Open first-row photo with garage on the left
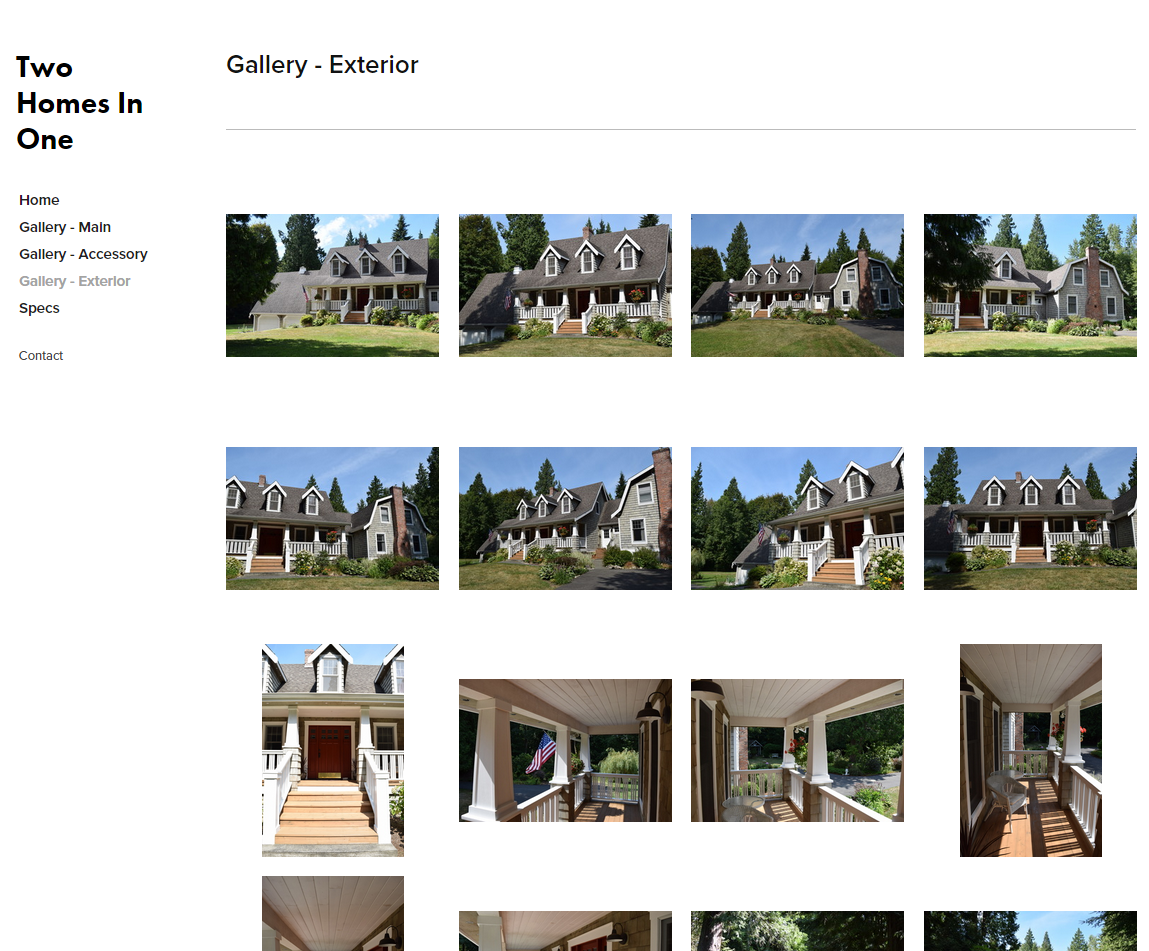Screen dimensions: 1149x951 pos(332,286)
